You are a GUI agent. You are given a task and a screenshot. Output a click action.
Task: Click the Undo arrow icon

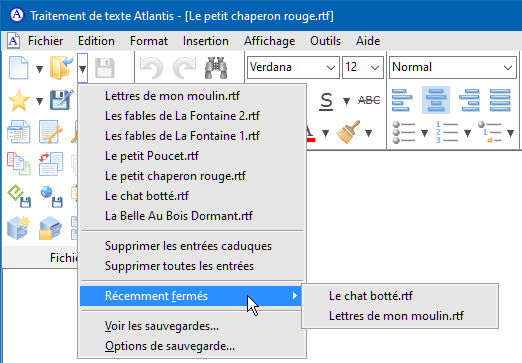coord(152,68)
